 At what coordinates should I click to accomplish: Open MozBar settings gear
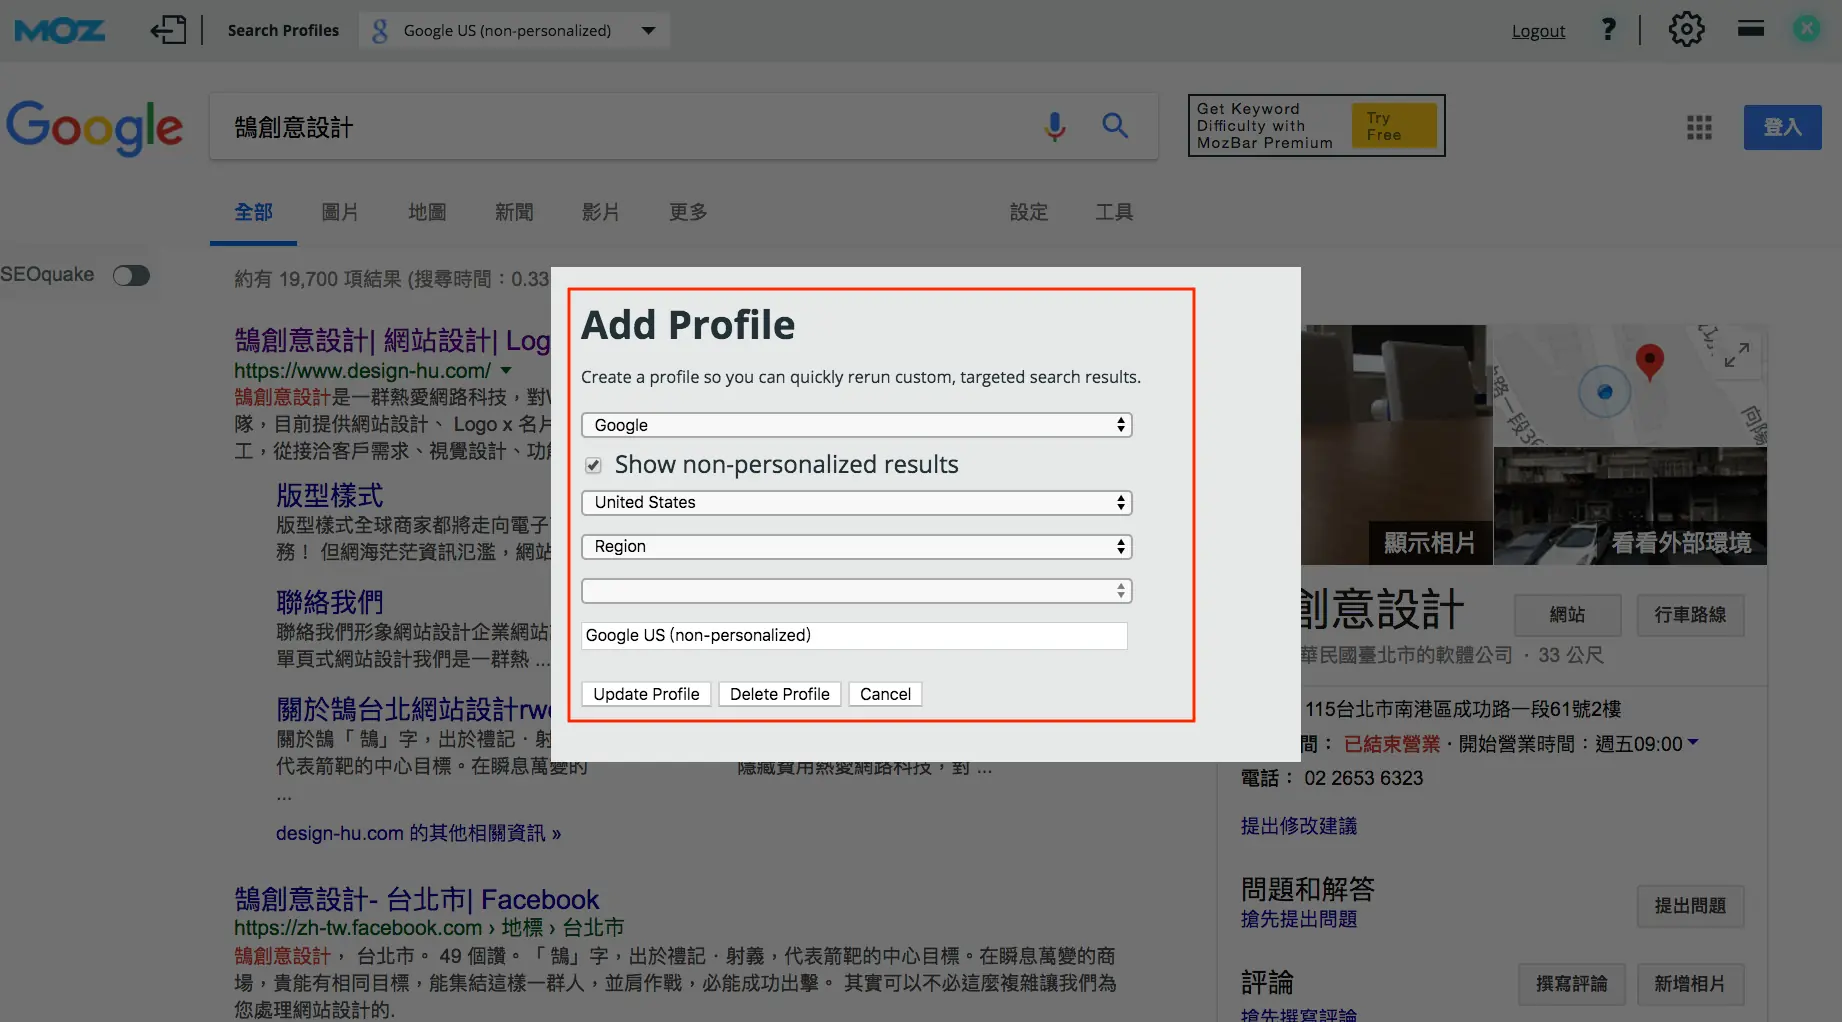1686,30
